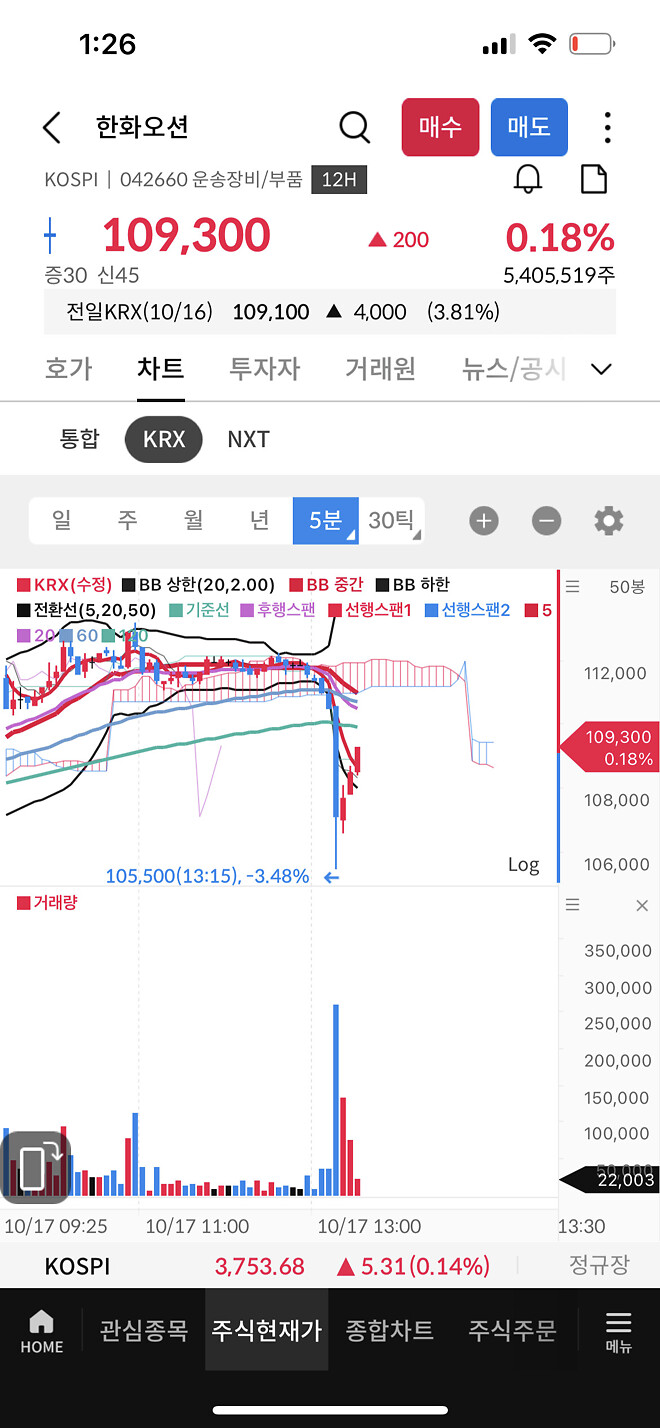
Task: Open the stock search magnifier
Action: tap(354, 127)
